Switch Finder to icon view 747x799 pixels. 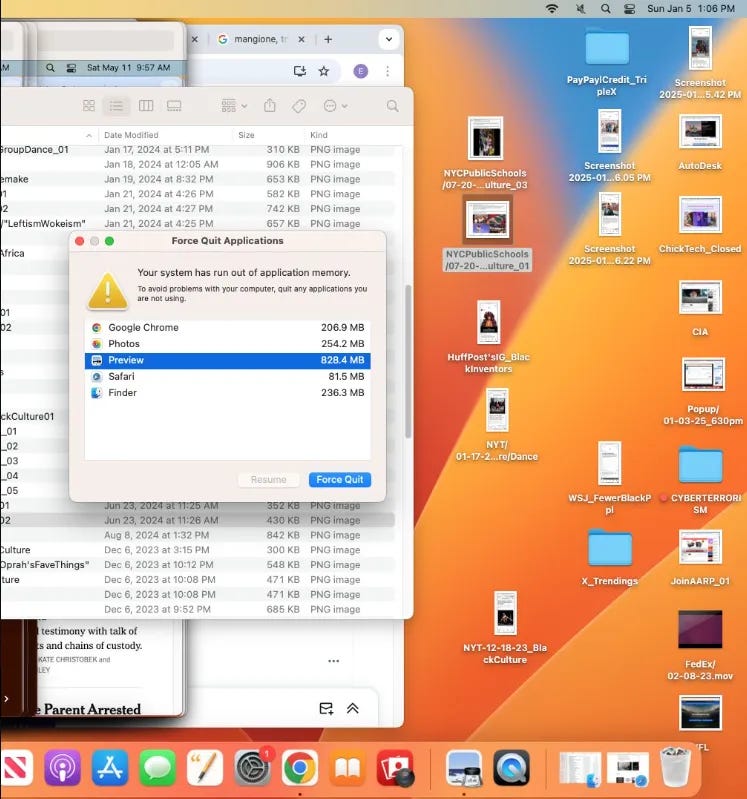point(89,105)
